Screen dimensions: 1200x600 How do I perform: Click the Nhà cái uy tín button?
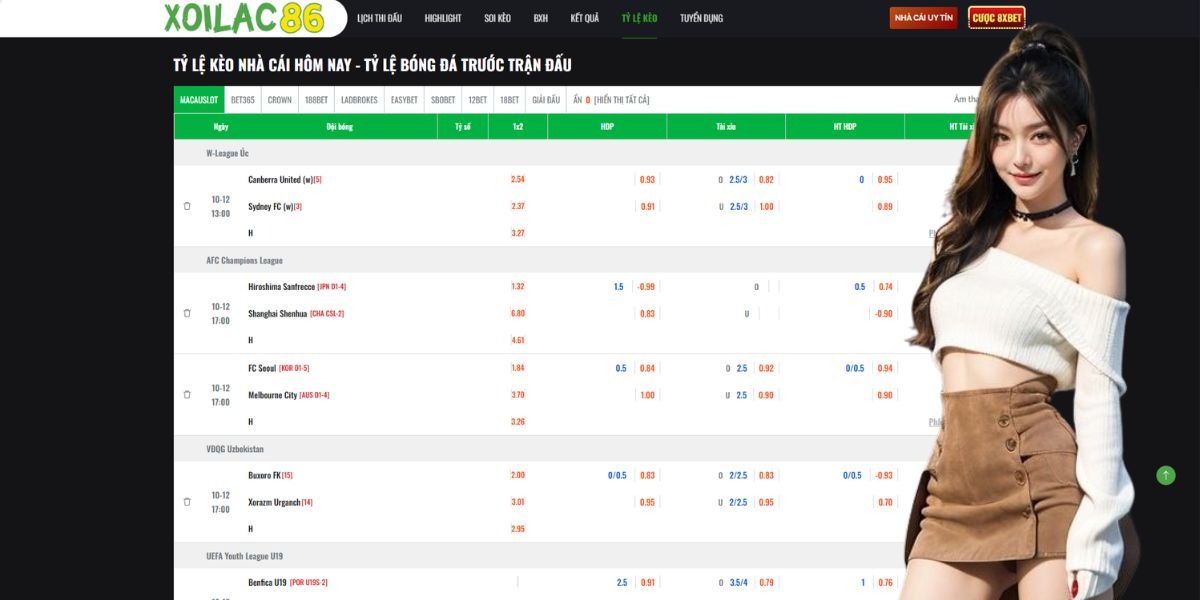click(924, 18)
